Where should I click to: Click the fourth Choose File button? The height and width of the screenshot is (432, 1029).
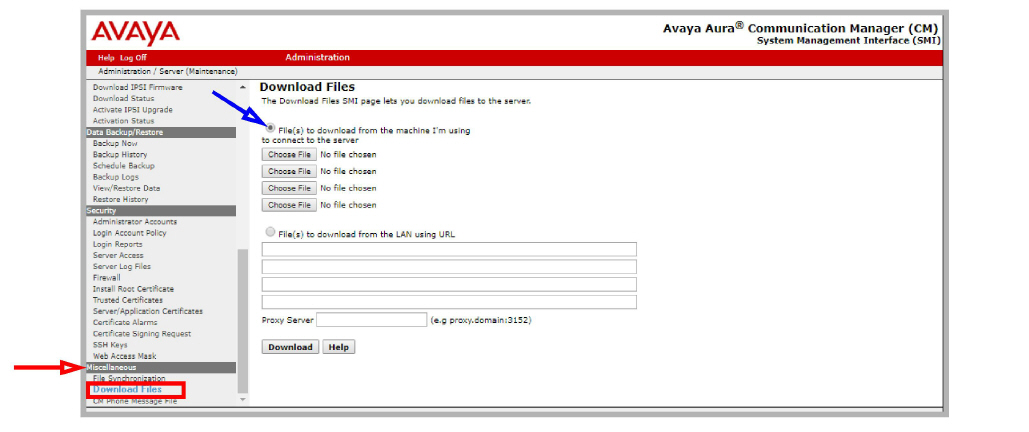289,205
